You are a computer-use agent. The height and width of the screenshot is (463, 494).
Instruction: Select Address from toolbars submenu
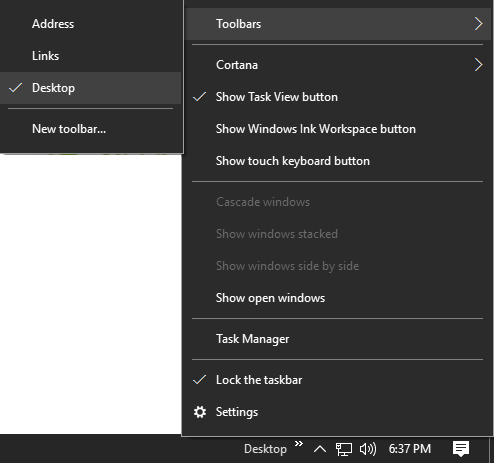coord(91,24)
